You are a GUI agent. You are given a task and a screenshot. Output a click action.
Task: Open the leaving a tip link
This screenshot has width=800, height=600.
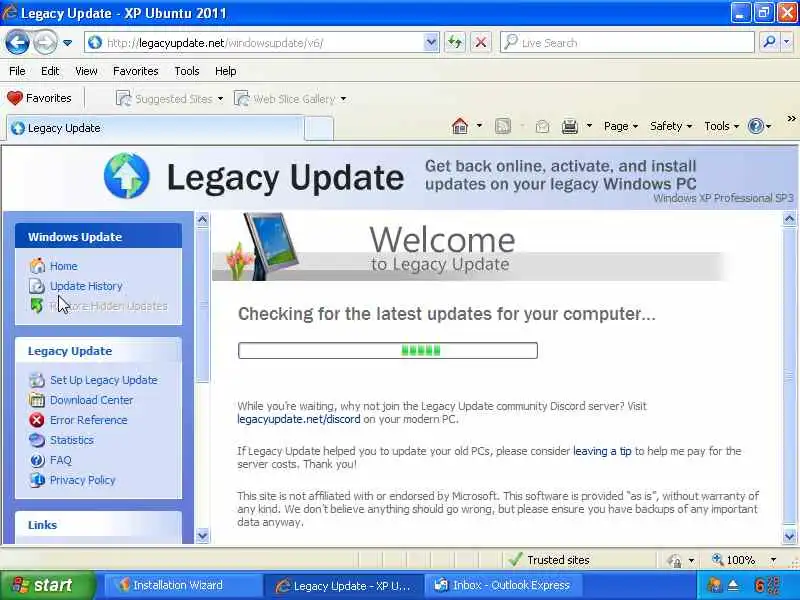point(602,451)
